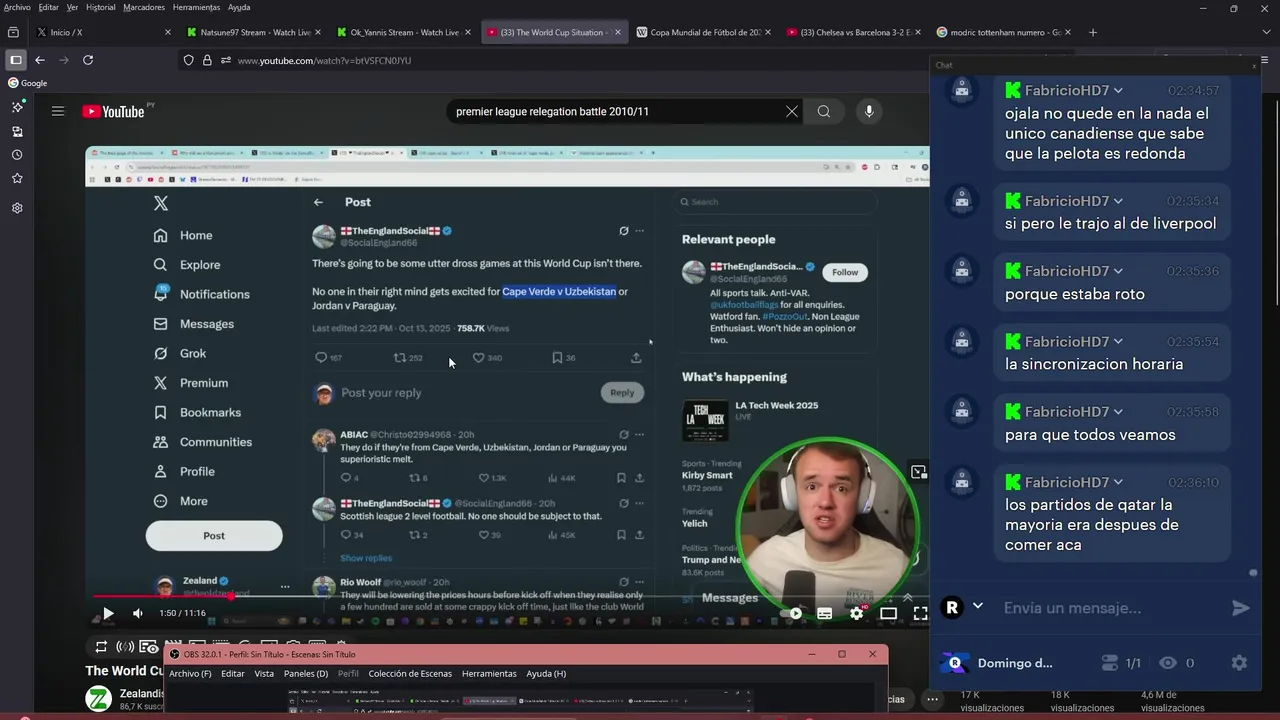Click the site shield tracking-protection icon

[x=188, y=60]
